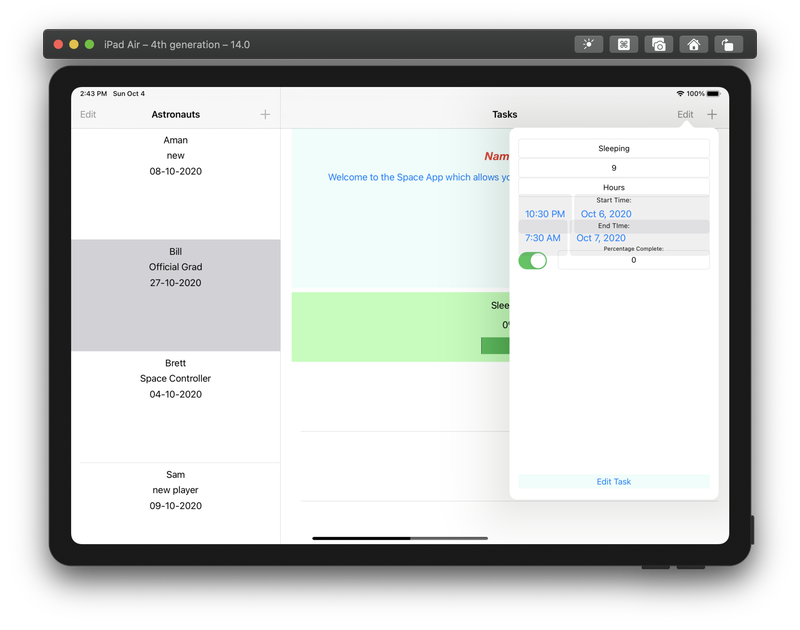Toggle simulator appearance with the sun icon

pos(589,44)
